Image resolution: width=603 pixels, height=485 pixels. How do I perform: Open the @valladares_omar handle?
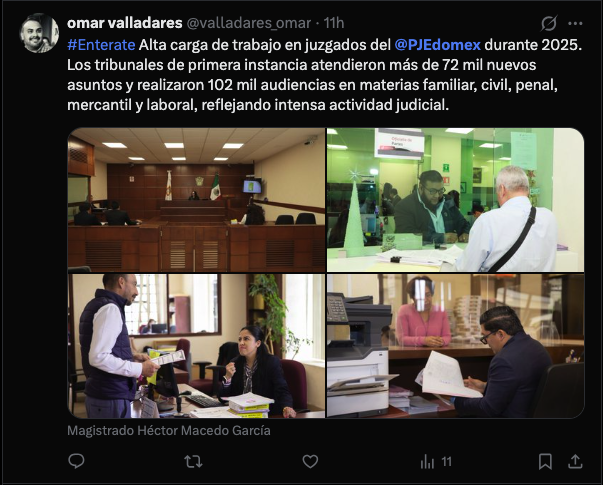pos(249,23)
